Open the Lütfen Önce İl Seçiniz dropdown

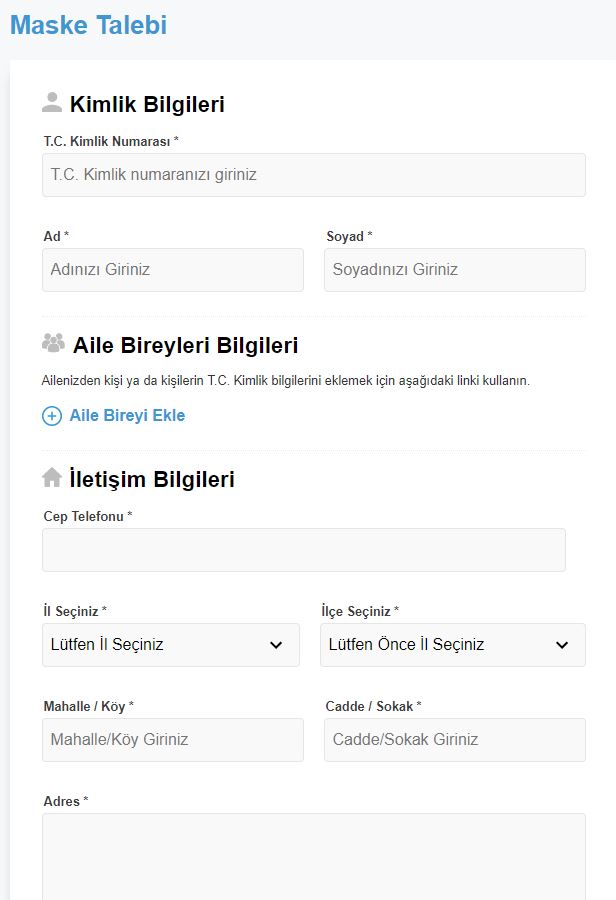point(453,645)
